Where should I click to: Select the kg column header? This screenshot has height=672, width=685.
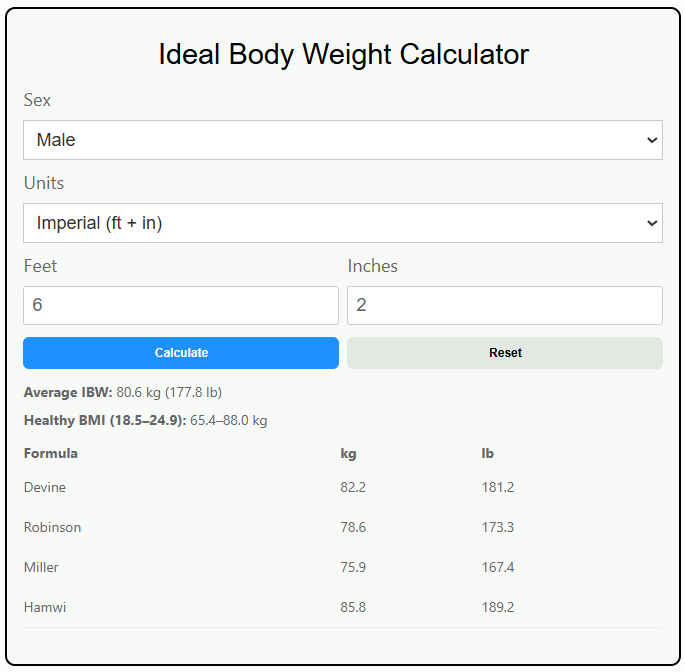348,453
